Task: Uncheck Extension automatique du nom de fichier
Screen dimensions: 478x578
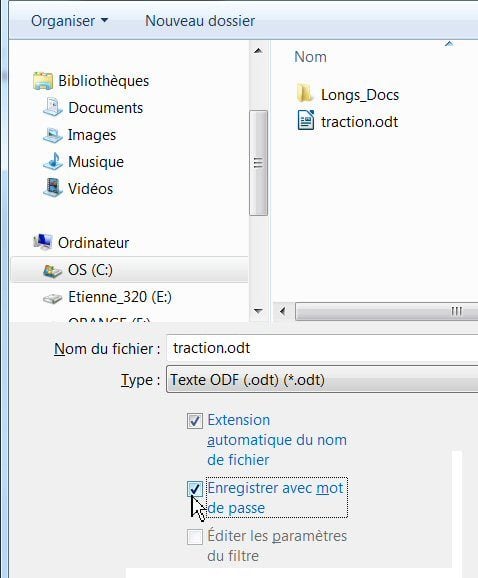Action: tap(195, 421)
